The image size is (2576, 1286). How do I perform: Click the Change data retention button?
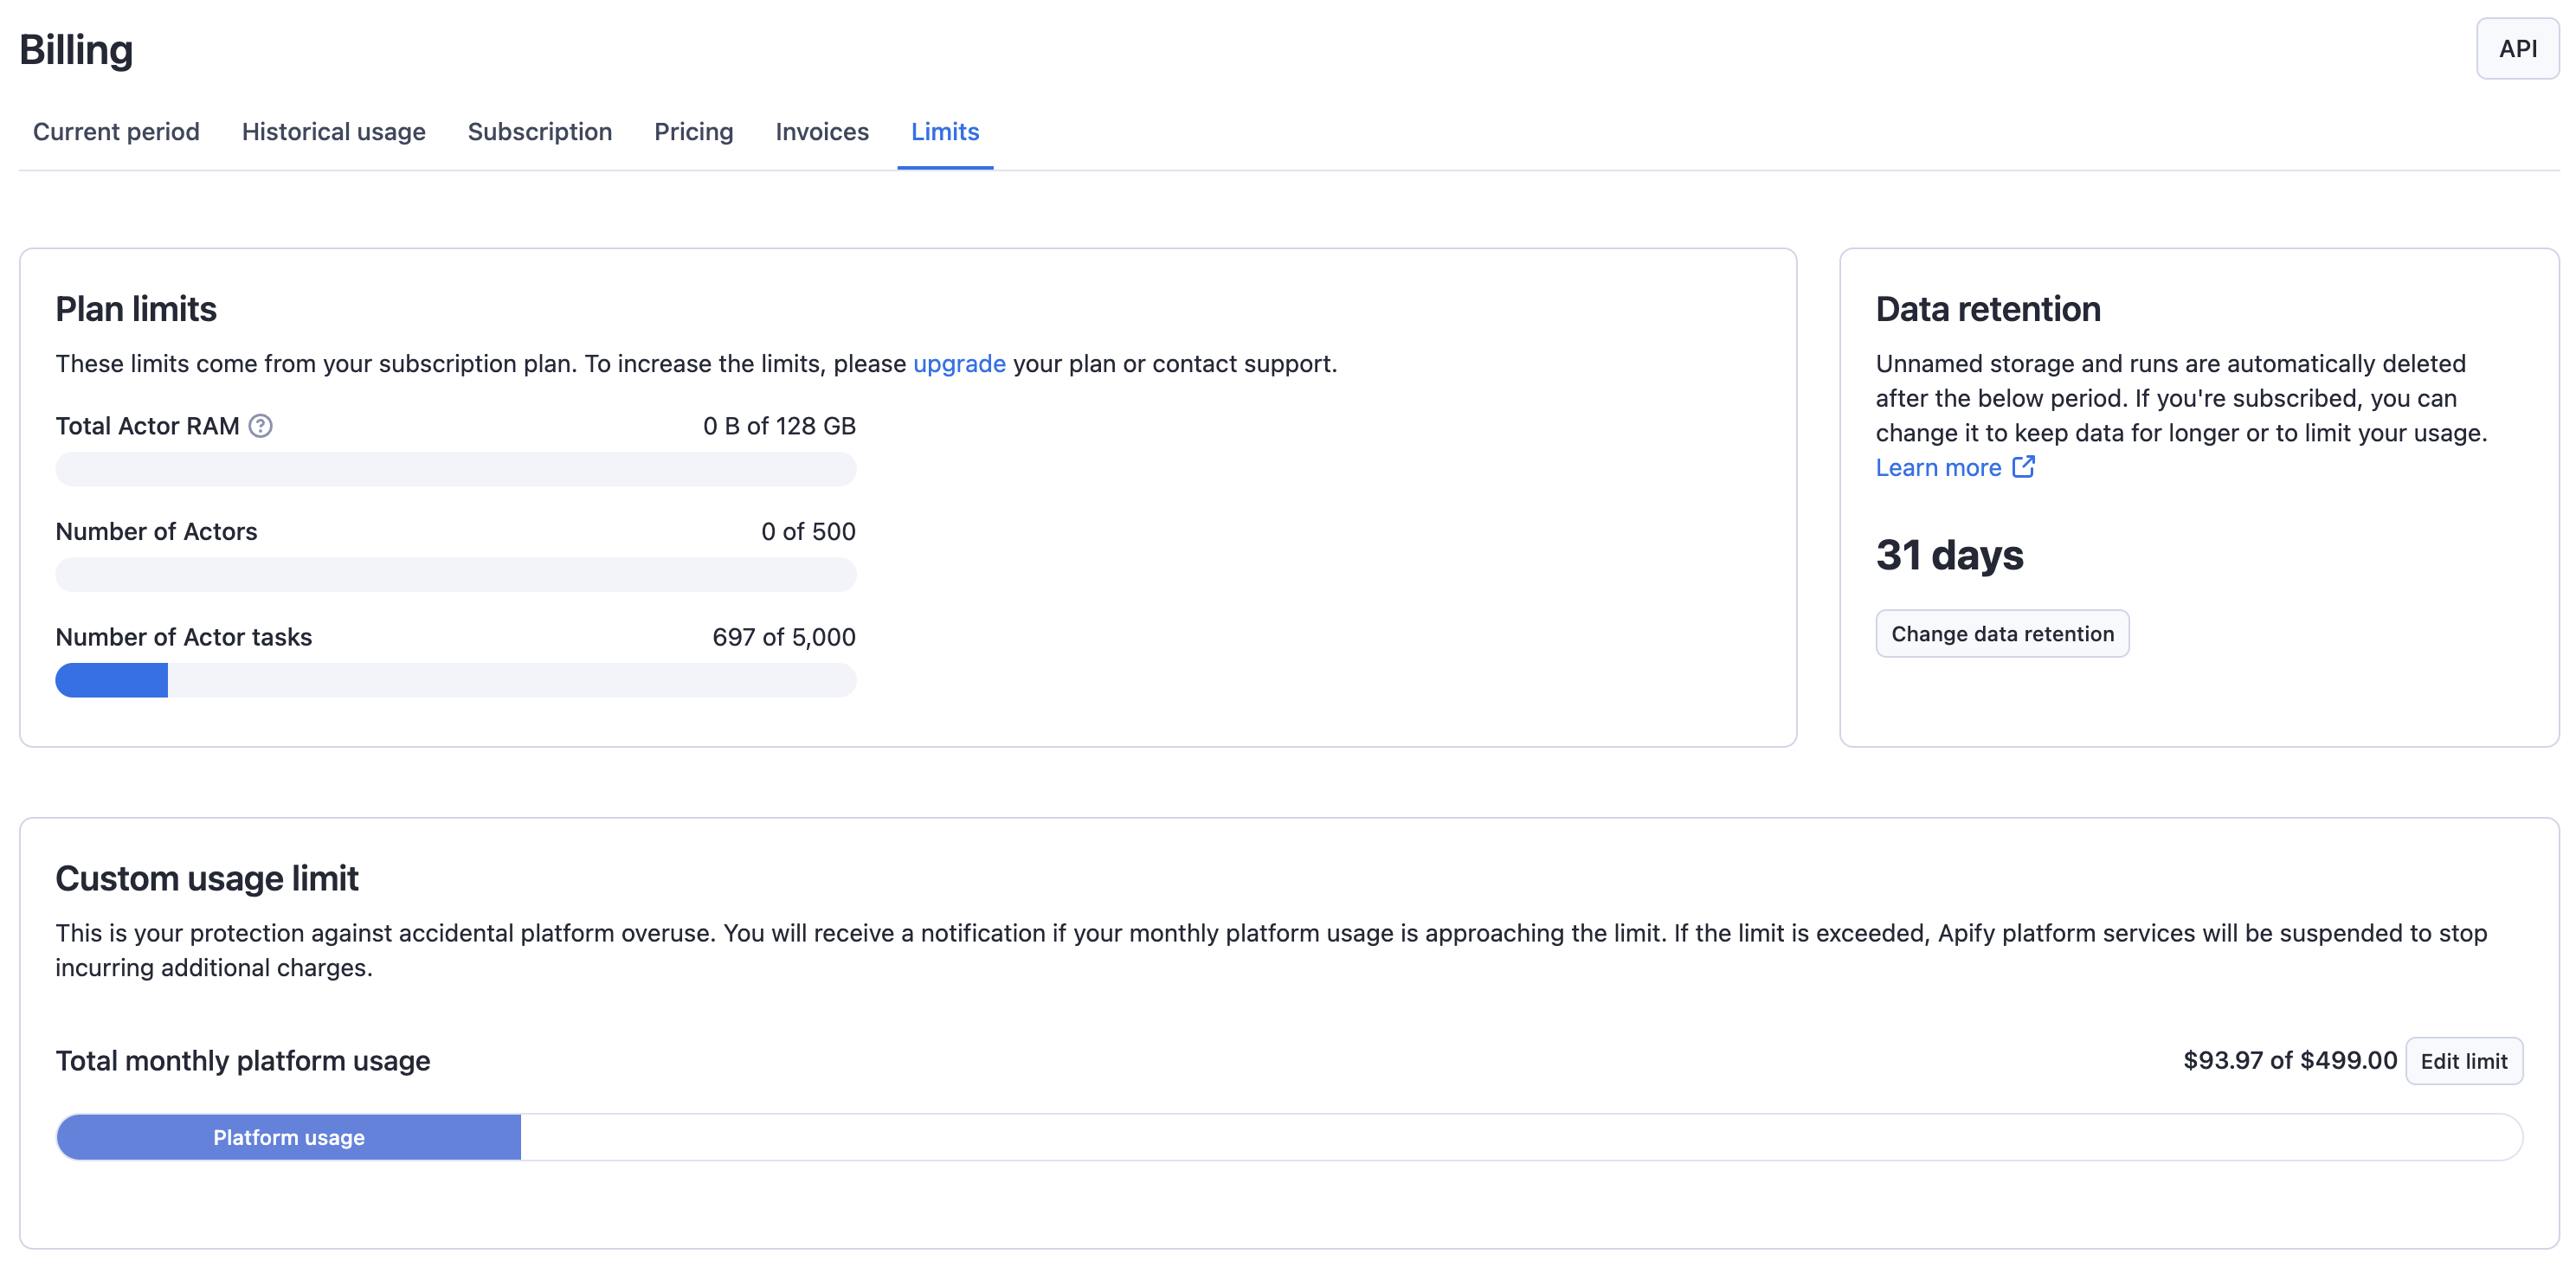[2002, 633]
